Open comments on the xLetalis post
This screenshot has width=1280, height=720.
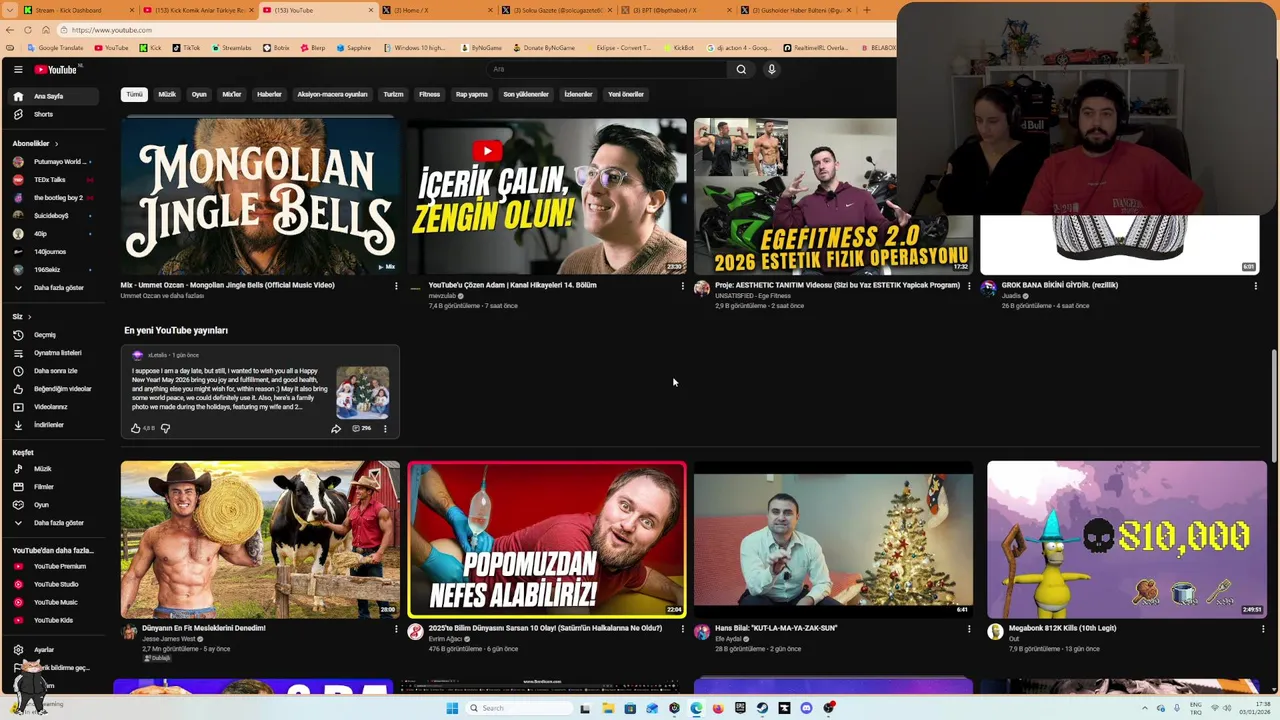[361, 428]
